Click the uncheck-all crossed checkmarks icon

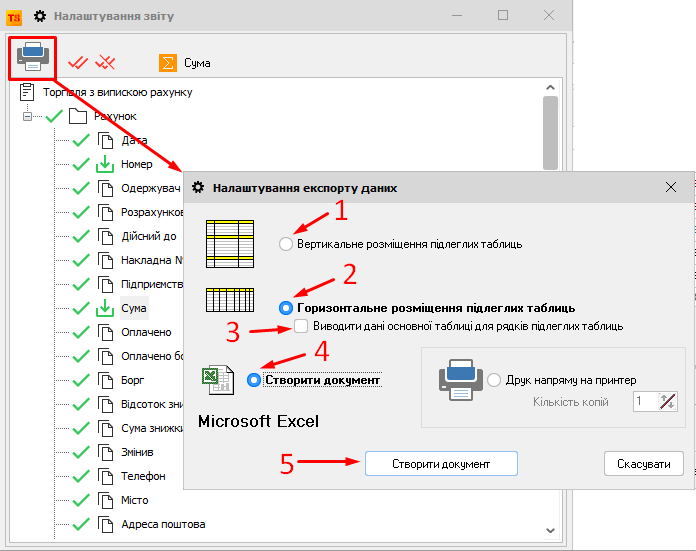(x=106, y=63)
